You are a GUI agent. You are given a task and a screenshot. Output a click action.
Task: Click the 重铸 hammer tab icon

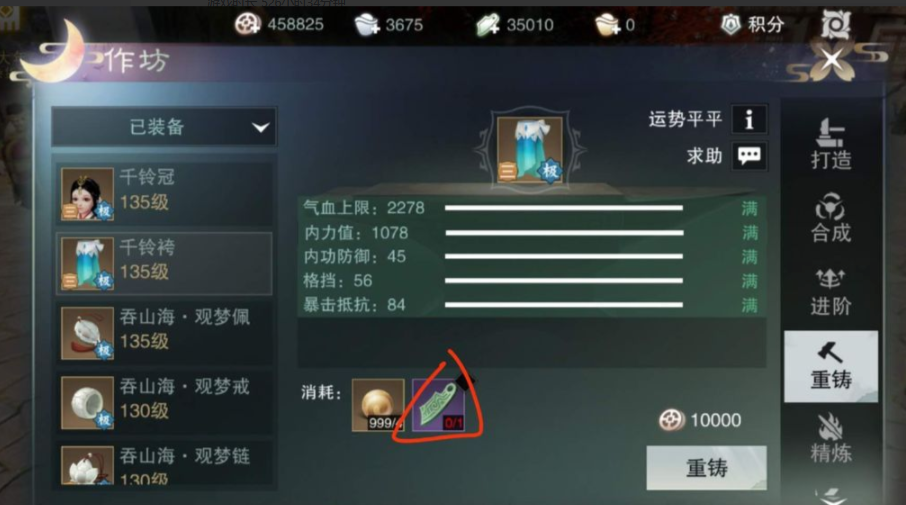pyautogui.click(x=830, y=352)
